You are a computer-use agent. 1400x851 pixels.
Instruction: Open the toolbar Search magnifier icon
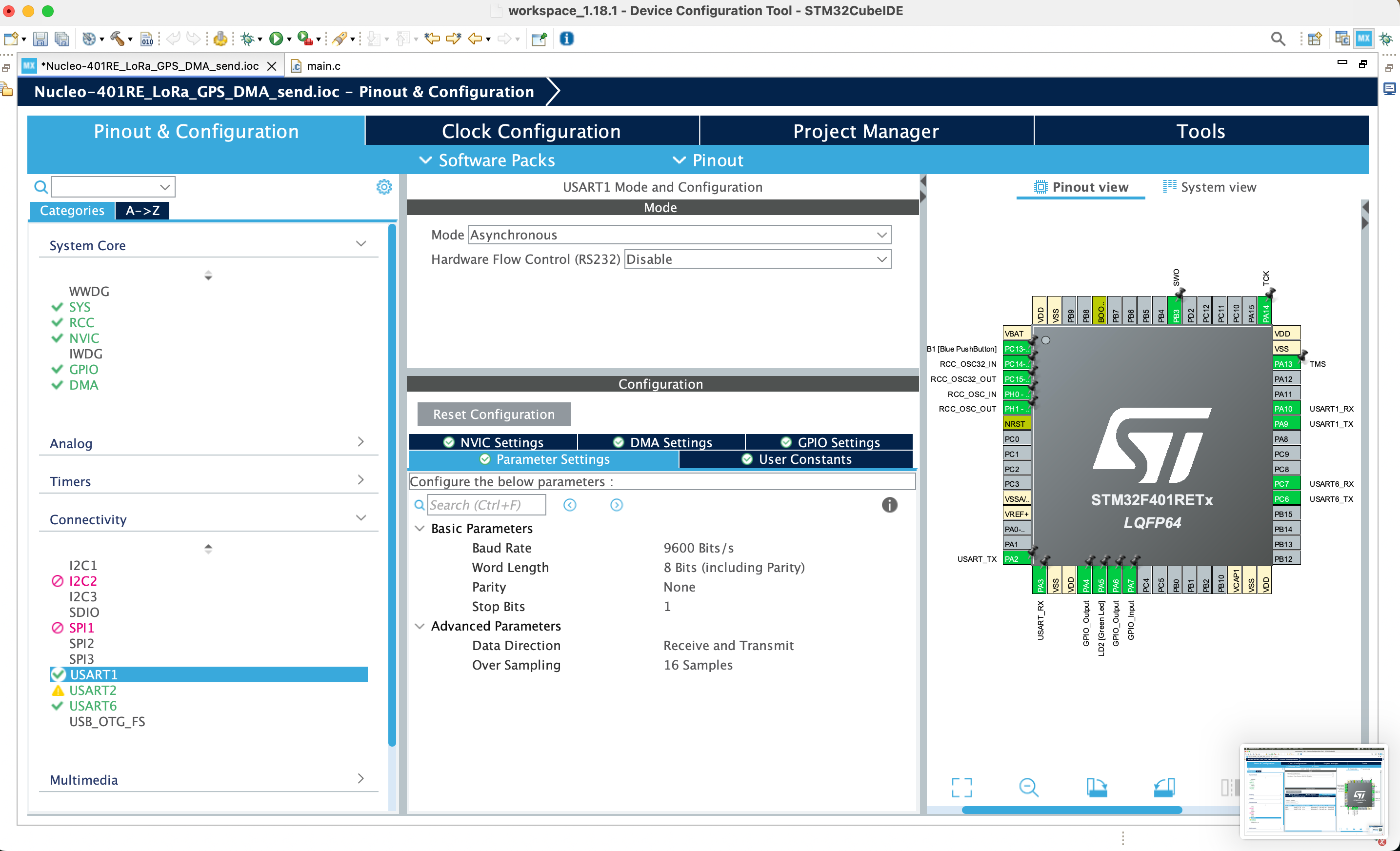coord(1278,39)
